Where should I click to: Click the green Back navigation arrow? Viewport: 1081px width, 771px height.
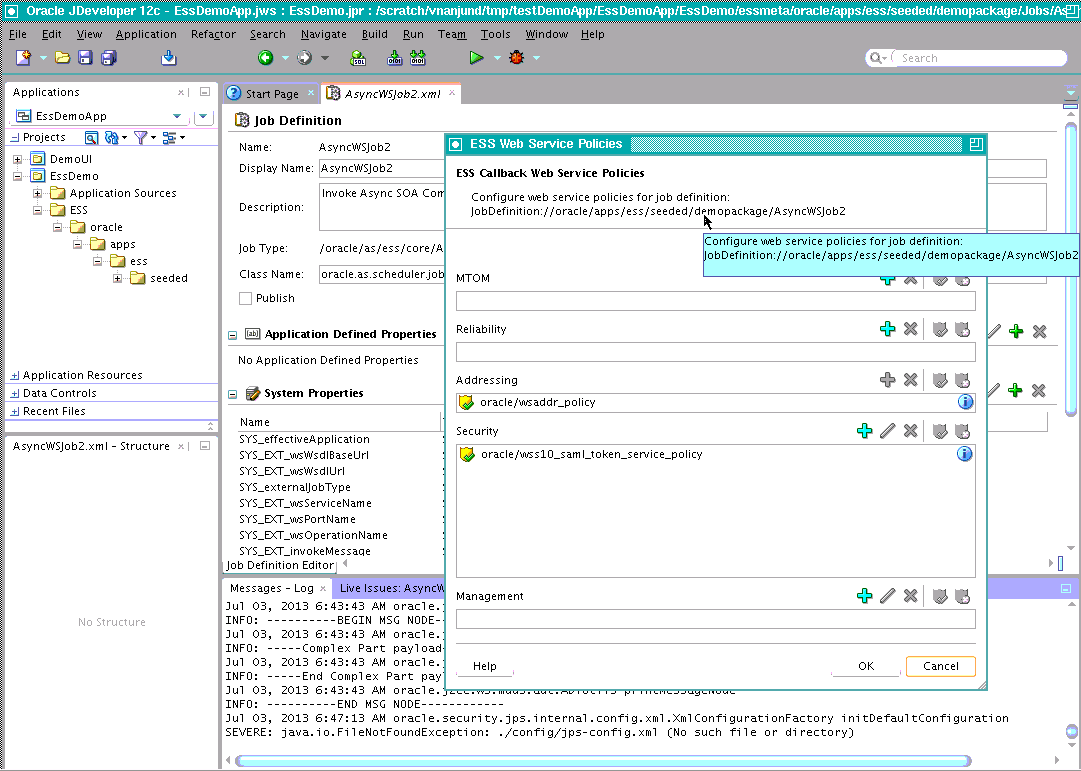[265, 58]
